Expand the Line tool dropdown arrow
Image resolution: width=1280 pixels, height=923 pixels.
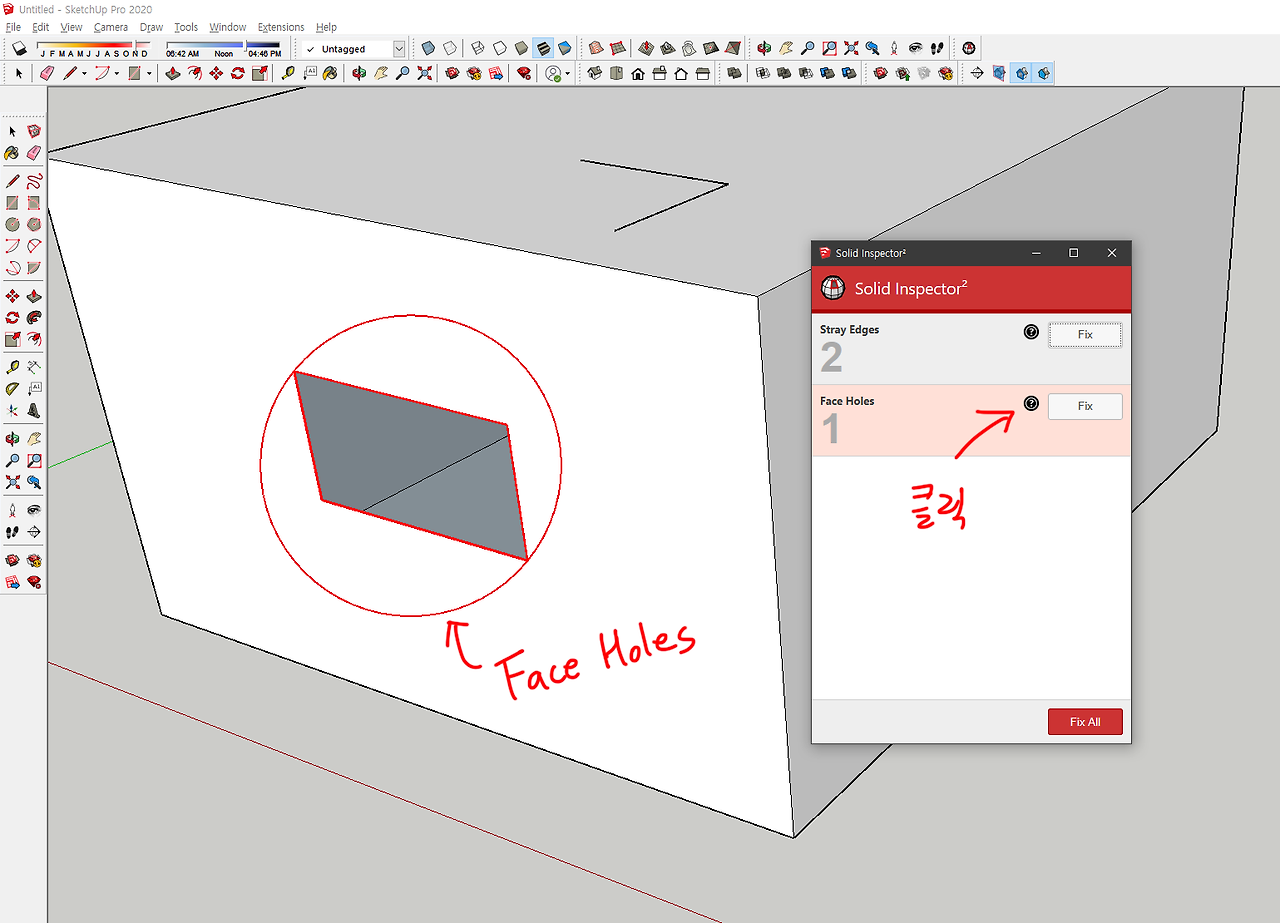[x=84, y=73]
